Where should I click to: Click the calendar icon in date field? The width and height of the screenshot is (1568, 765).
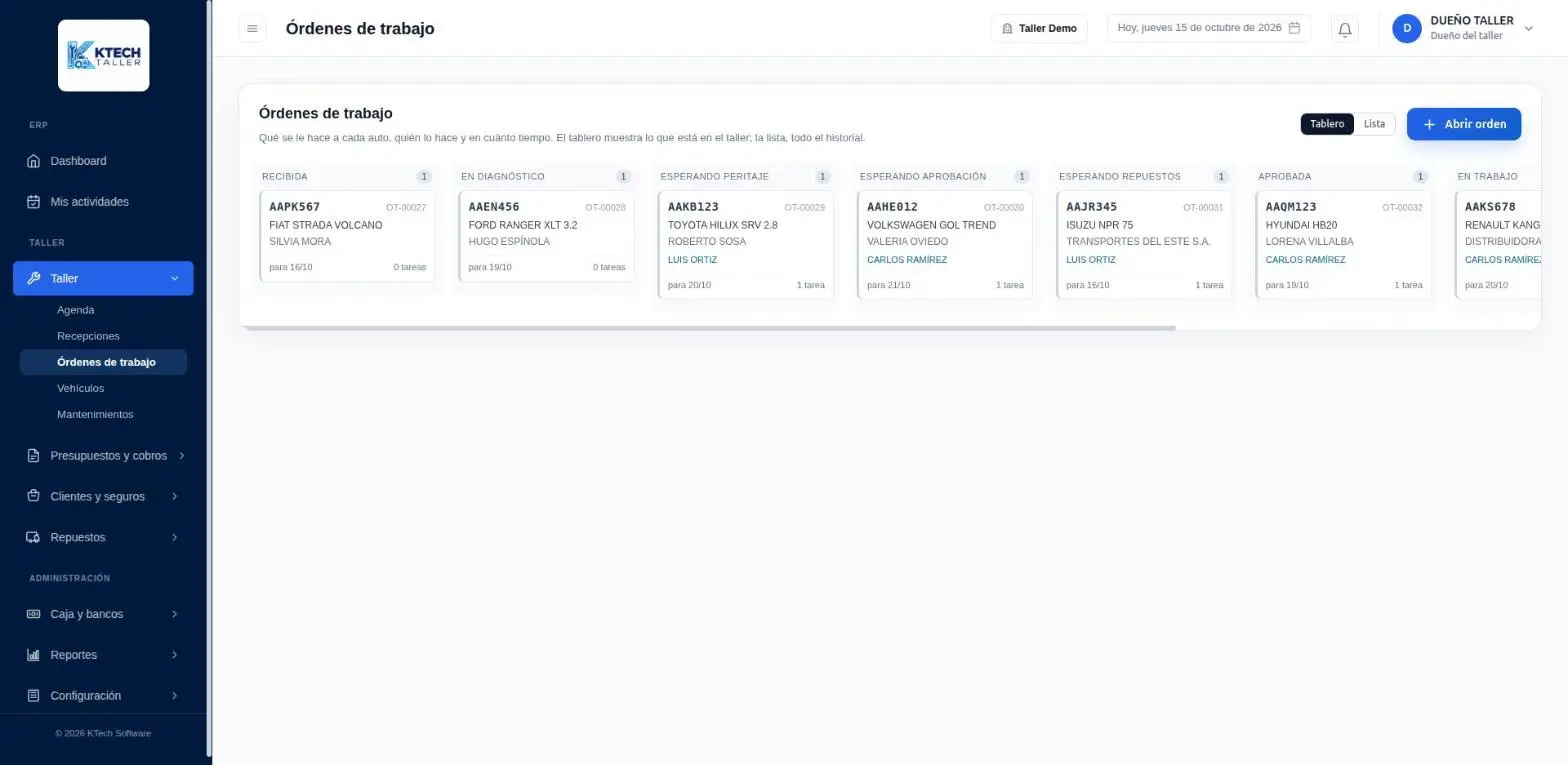(x=1294, y=28)
